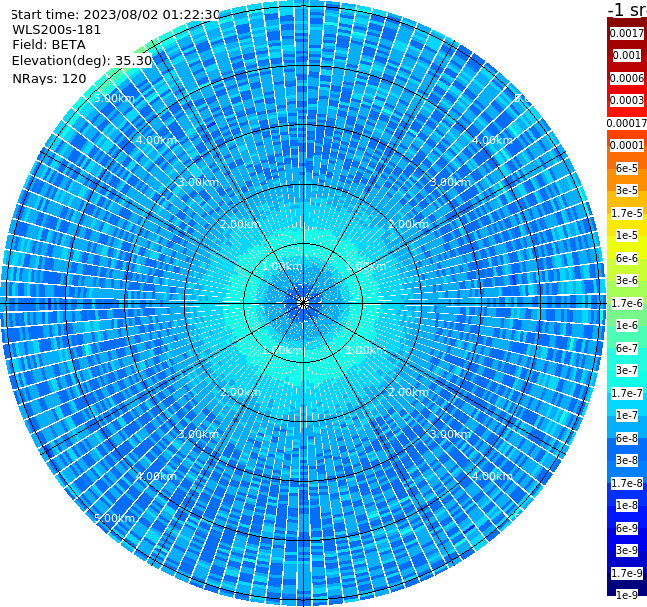The height and width of the screenshot is (607, 647).
Task: Select the '0.0006' color bar label
Action: tap(627, 78)
